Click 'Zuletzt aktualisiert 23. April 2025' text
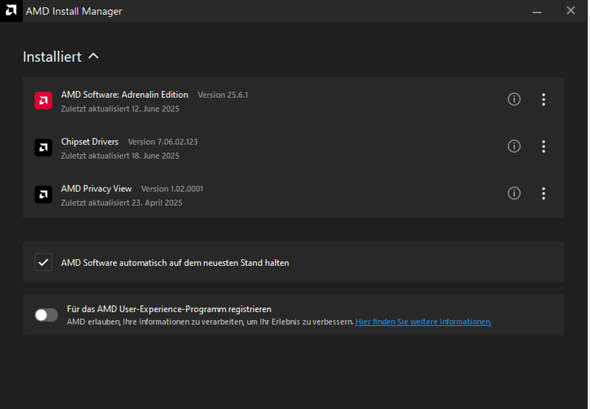The height and width of the screenshot is (409, 590). coord(122,203)
